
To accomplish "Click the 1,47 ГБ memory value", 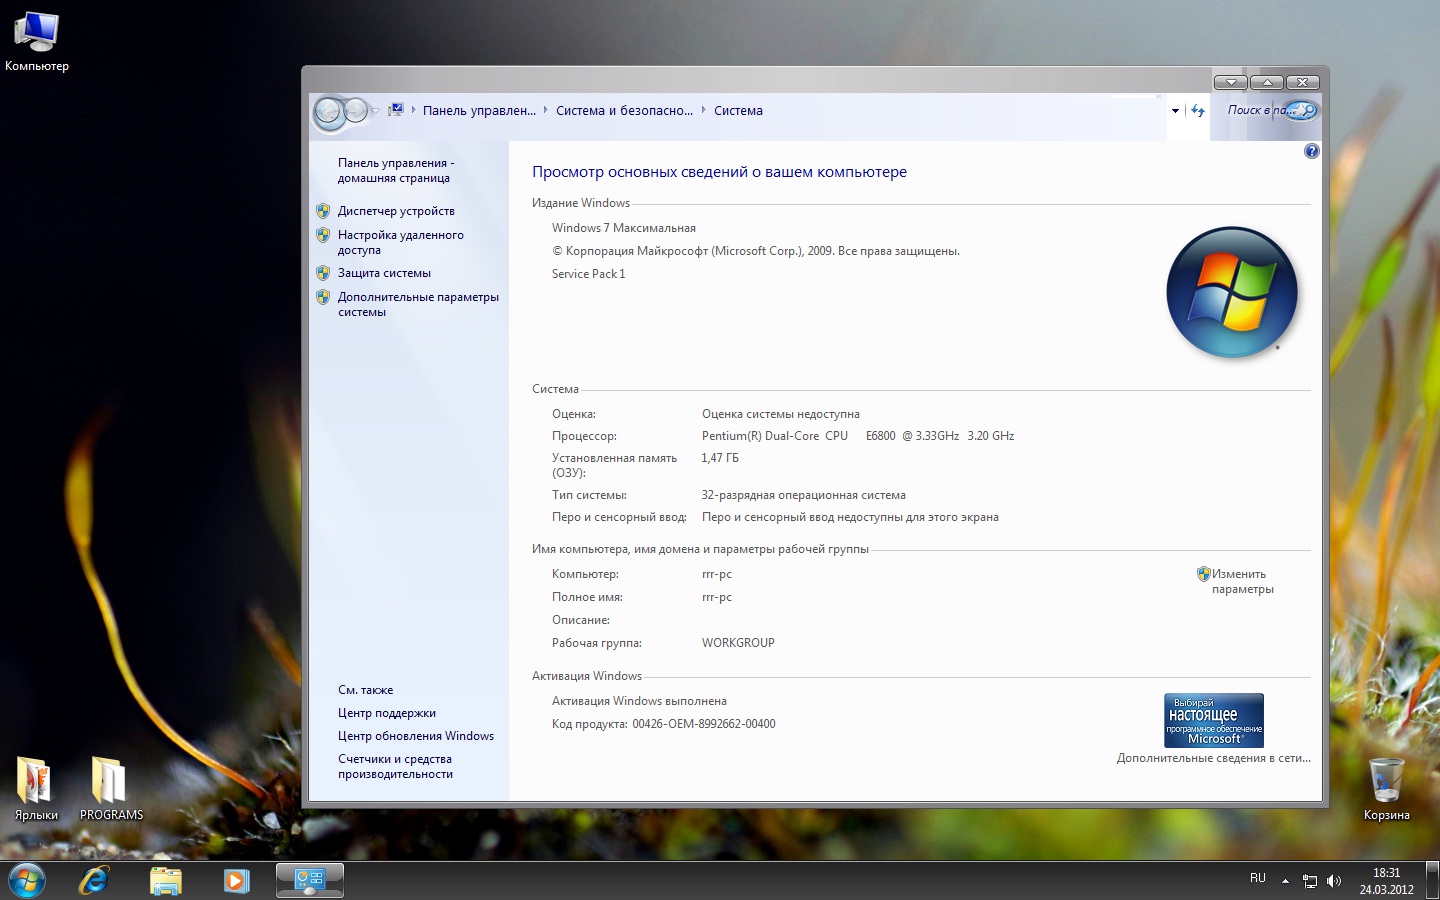I will 720,458.
